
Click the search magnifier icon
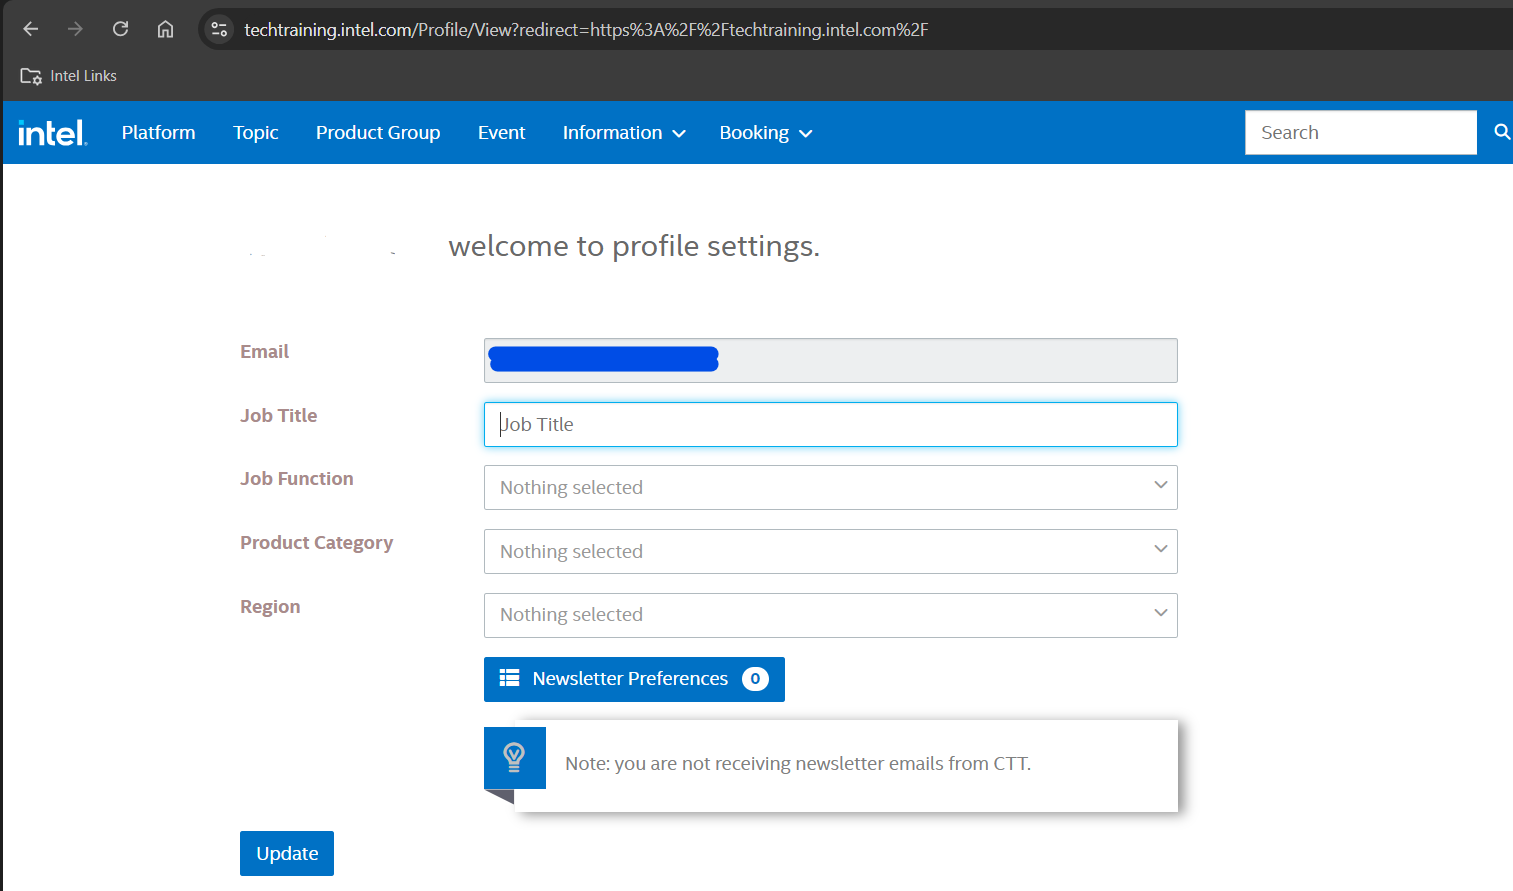tap(1501, 132)
